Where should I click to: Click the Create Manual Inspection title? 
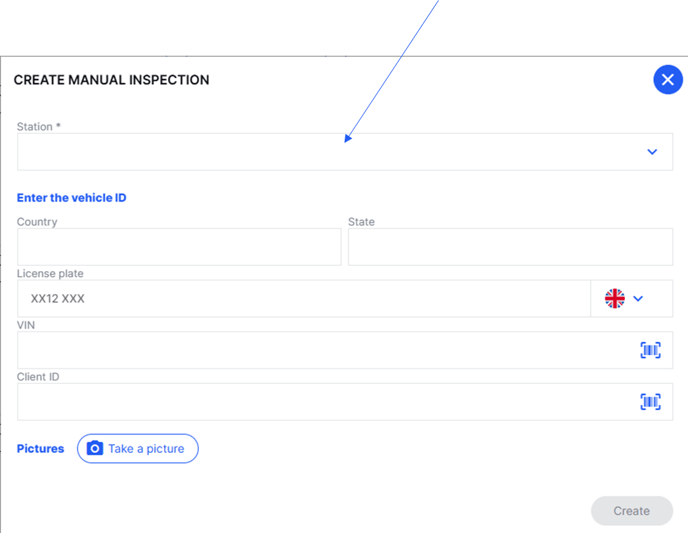pos(111,80)
